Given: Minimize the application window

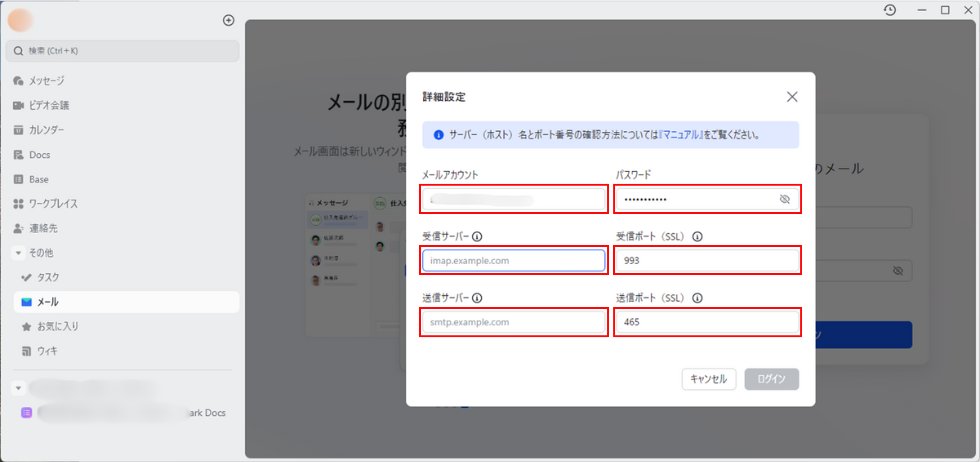Looking at the screenshot, I should click(921, 10).
